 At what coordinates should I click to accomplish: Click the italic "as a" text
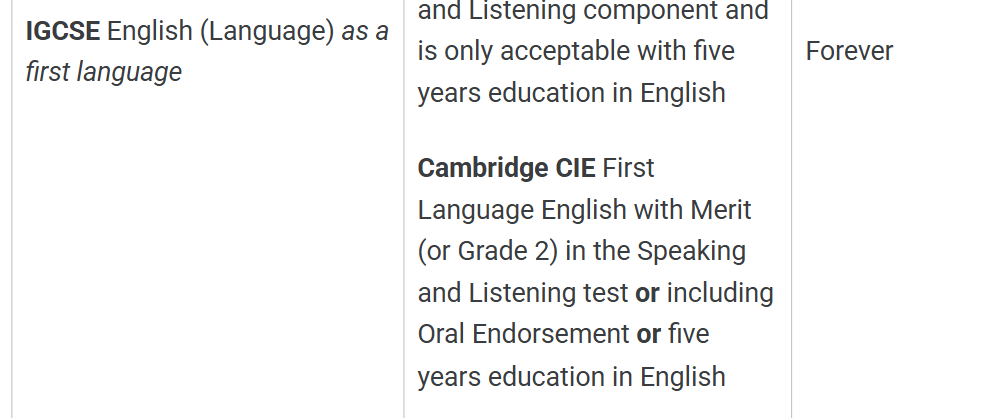(365, 31)
